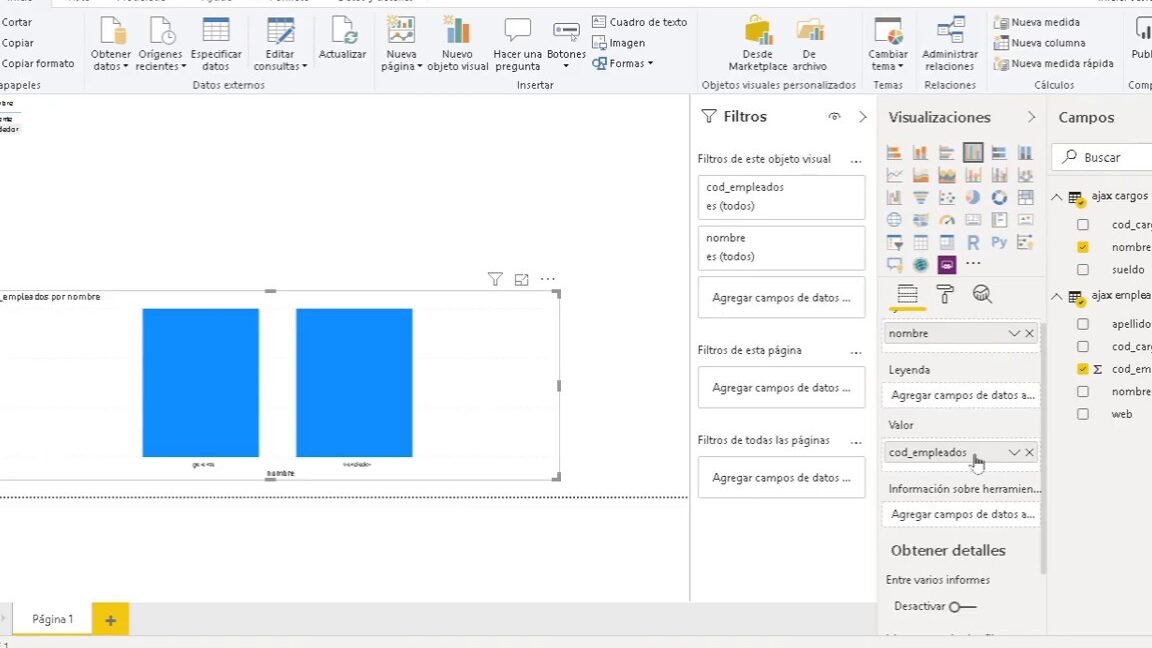Select the table visual icon
Image resolution: width=1152 pixels, height=648 pixels.
(x=921, y=242)
